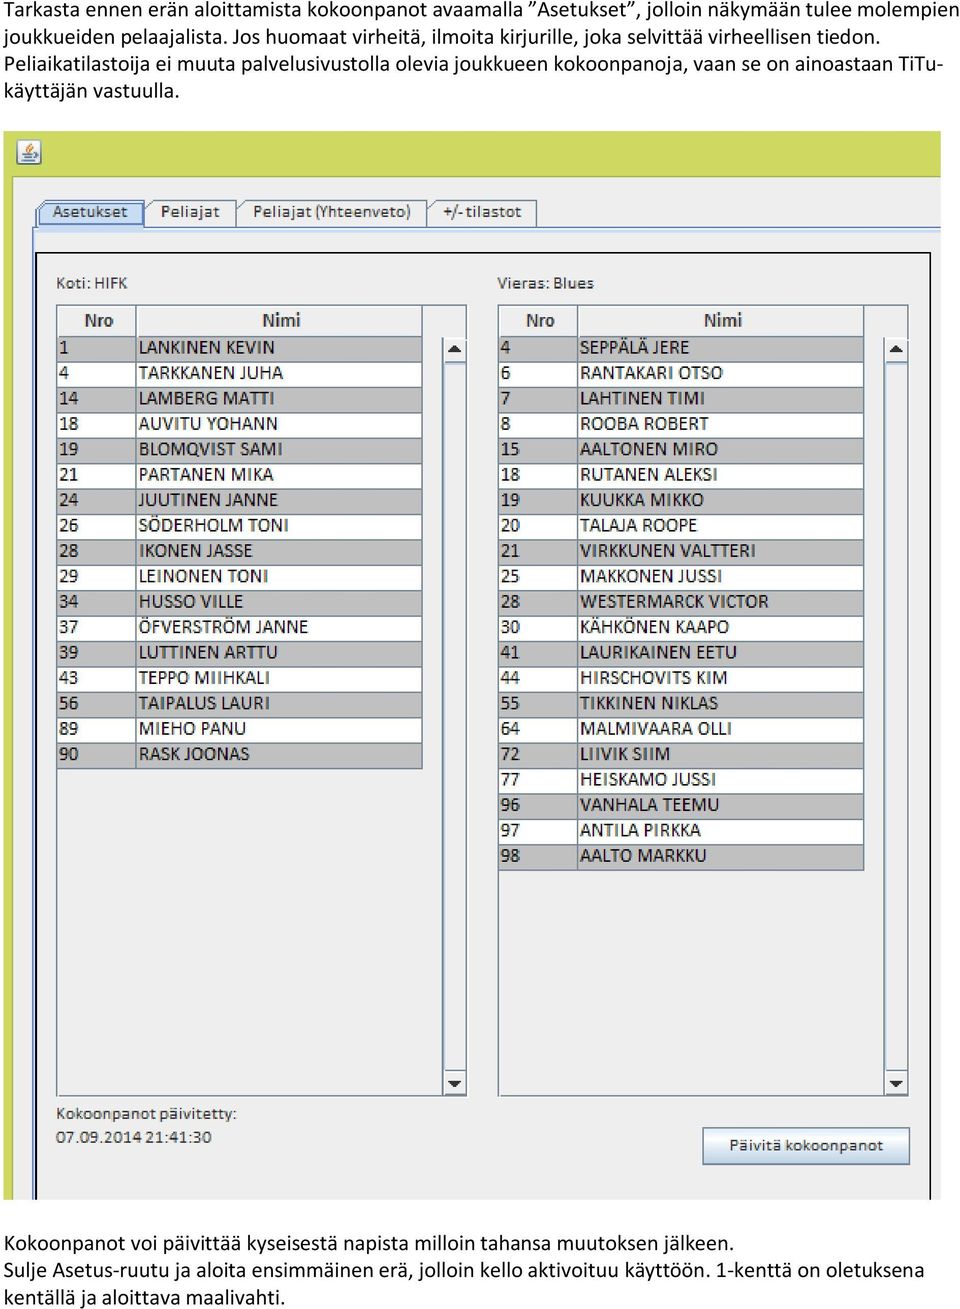Viewport: 960px width, 1309px height.
Task: Click the Nro column header in Blues table
Action: point(538,320)
